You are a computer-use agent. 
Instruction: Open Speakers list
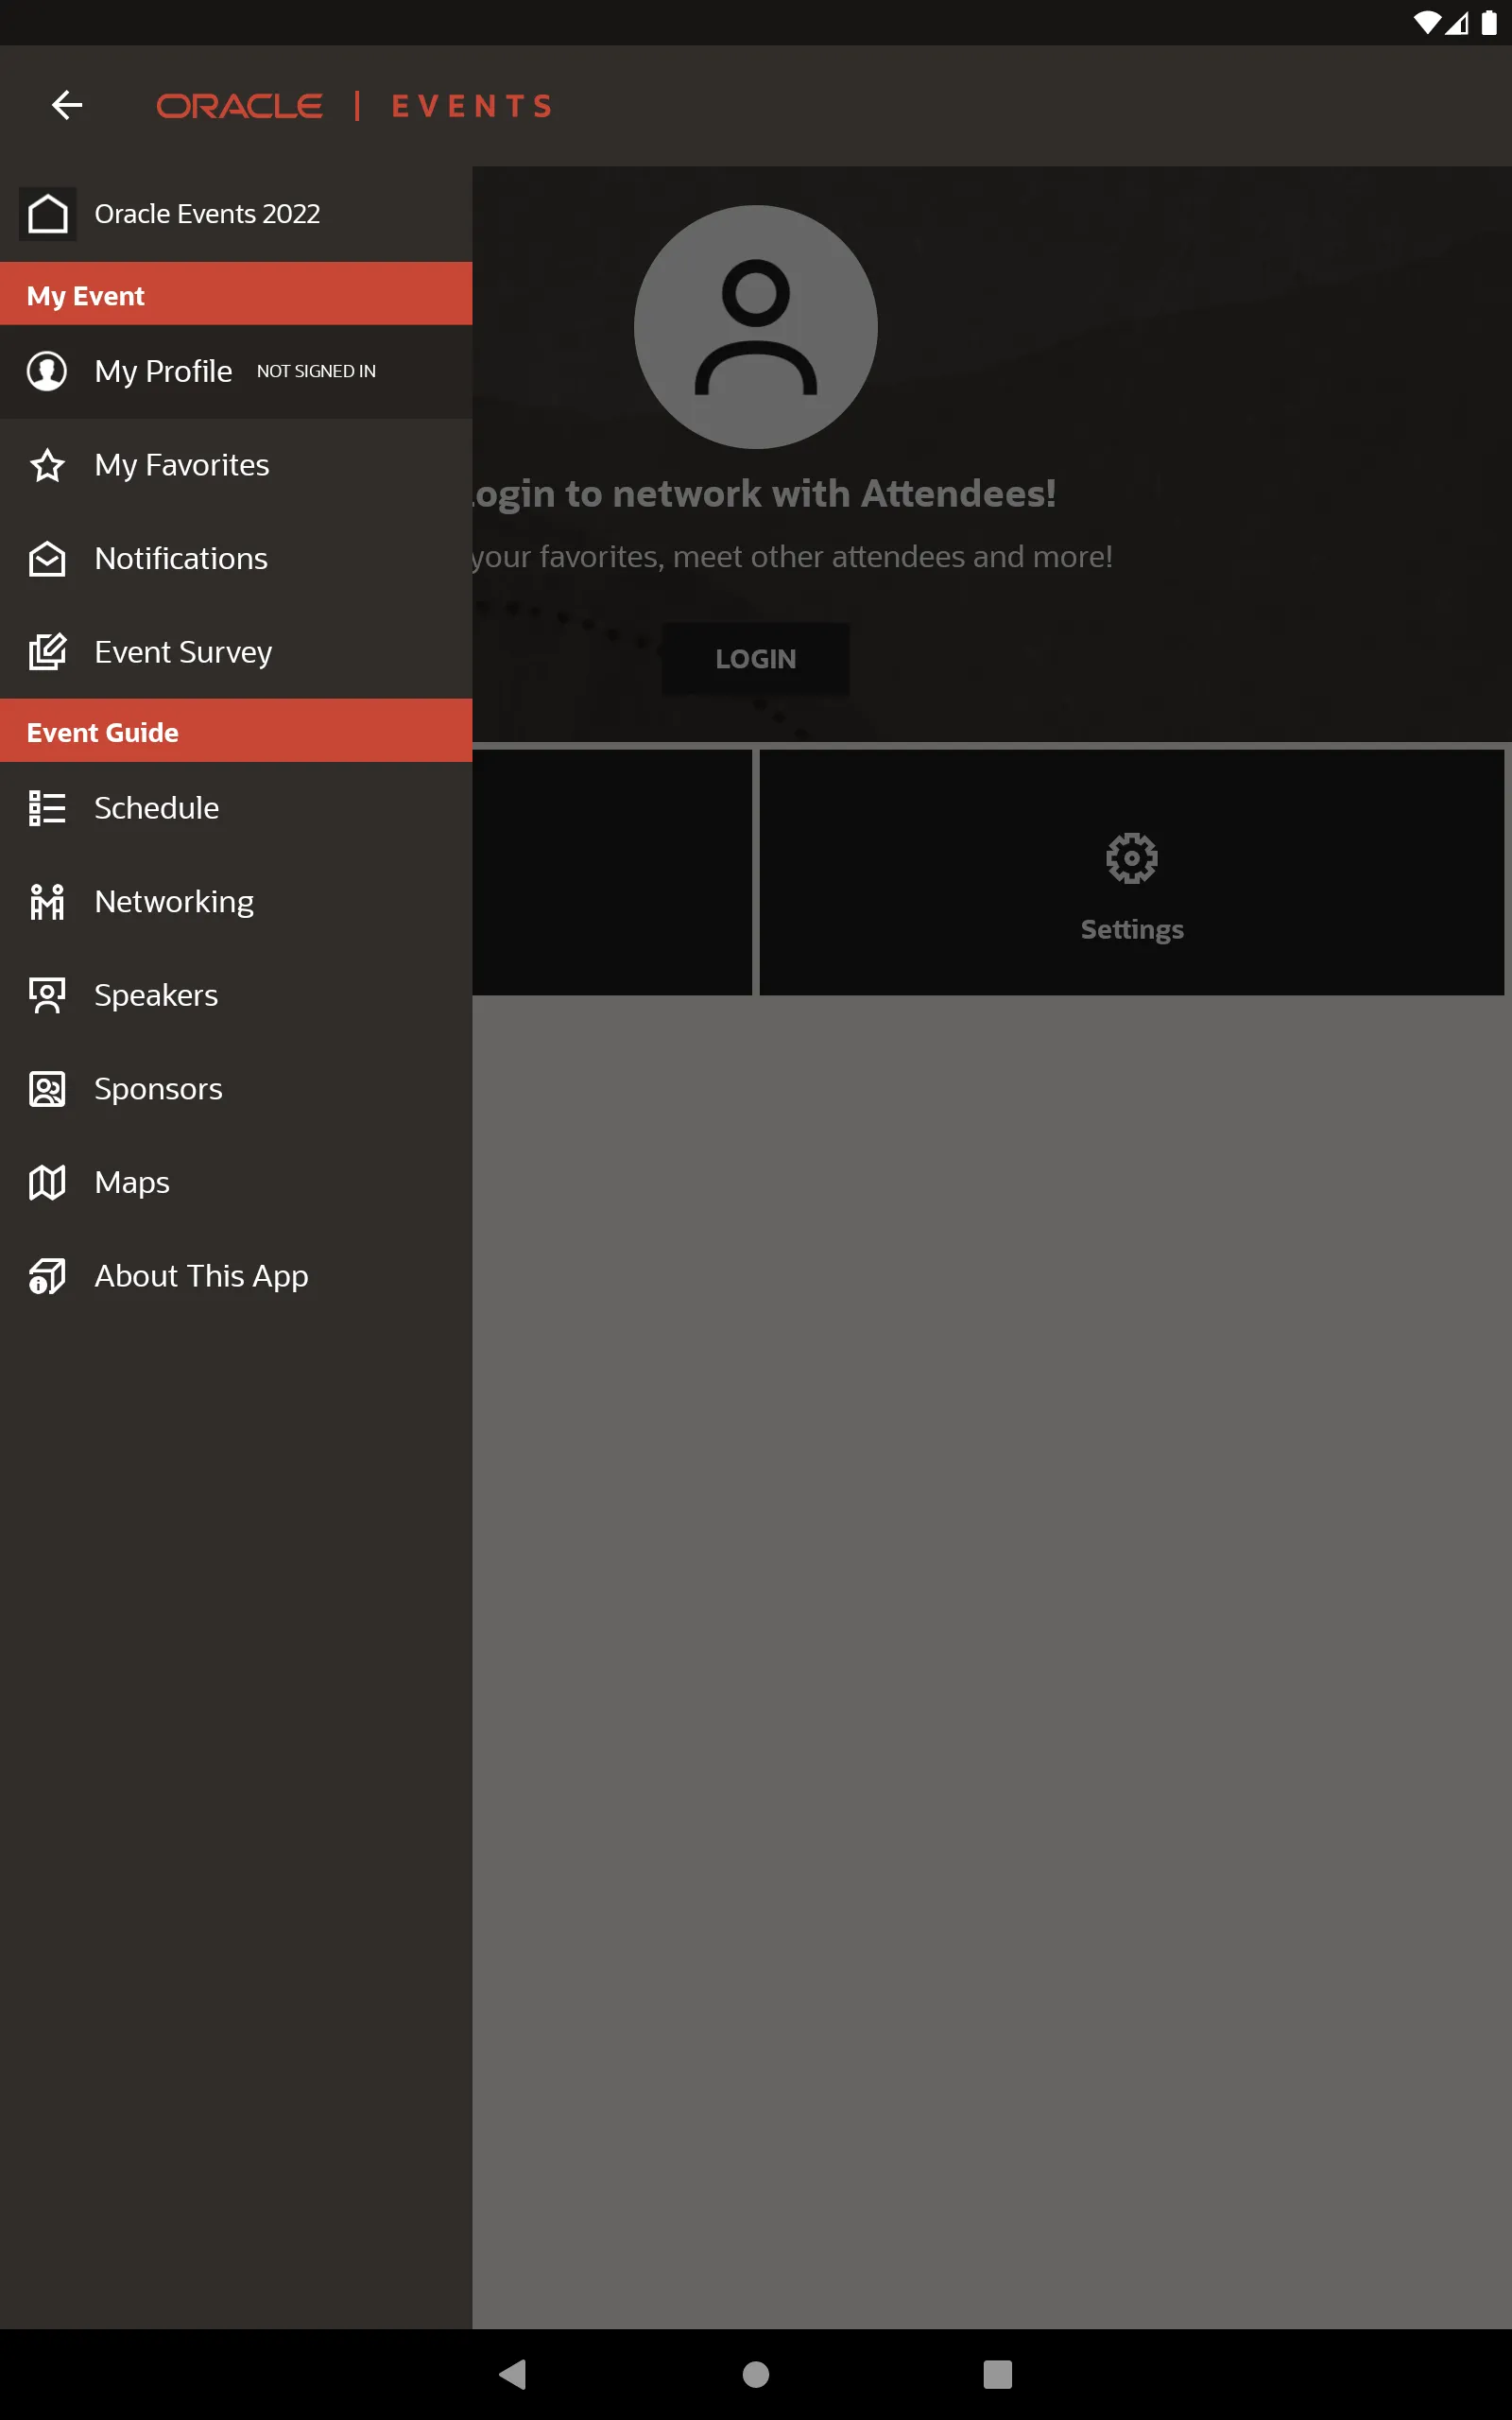click(x=236, y=995)
